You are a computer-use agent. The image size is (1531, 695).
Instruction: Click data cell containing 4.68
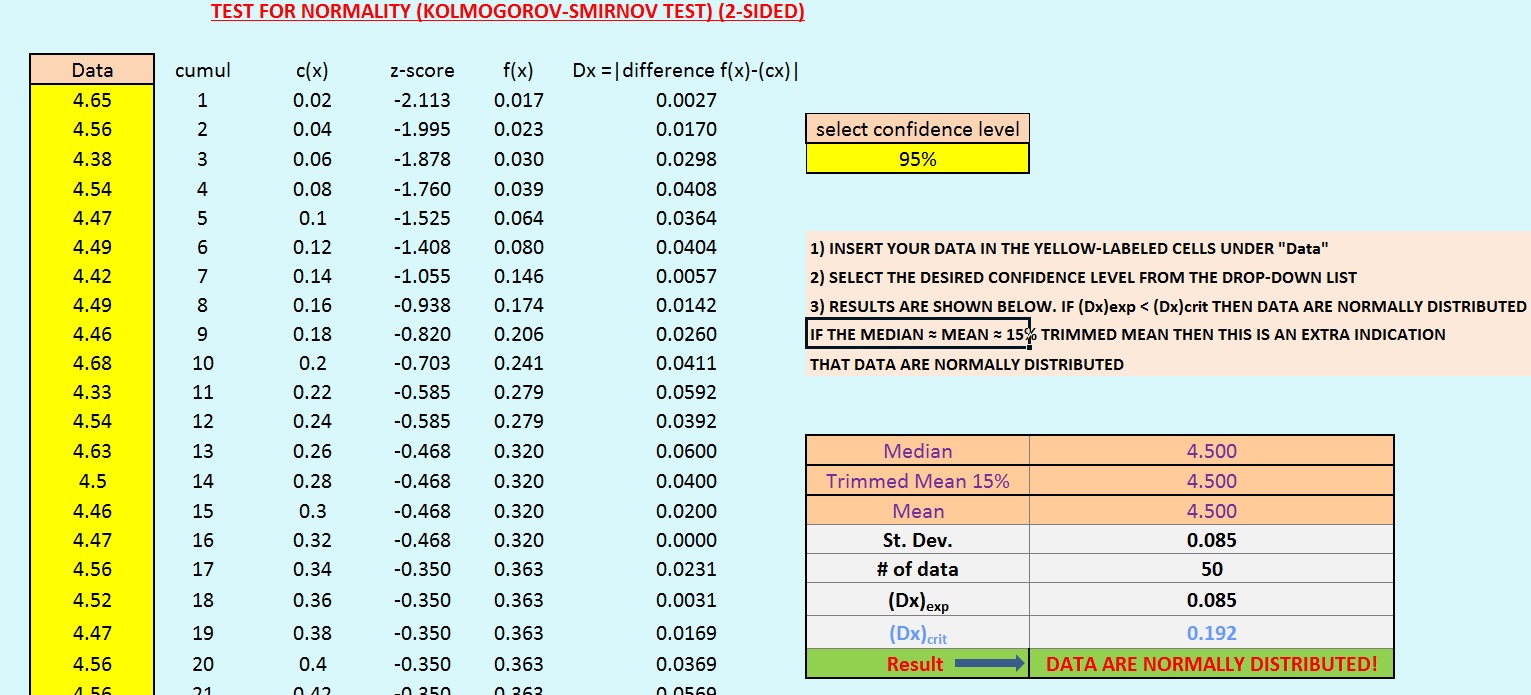(92, 363)
